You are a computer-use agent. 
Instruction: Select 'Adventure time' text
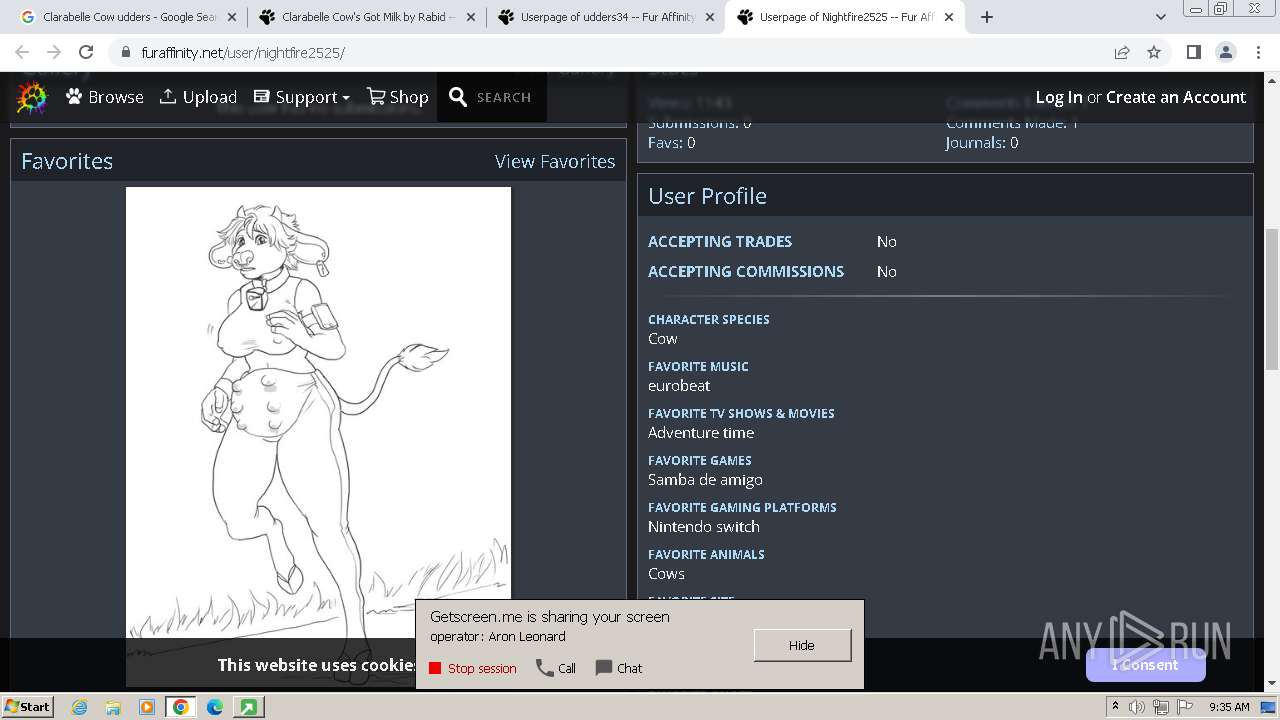click(701, 432)
